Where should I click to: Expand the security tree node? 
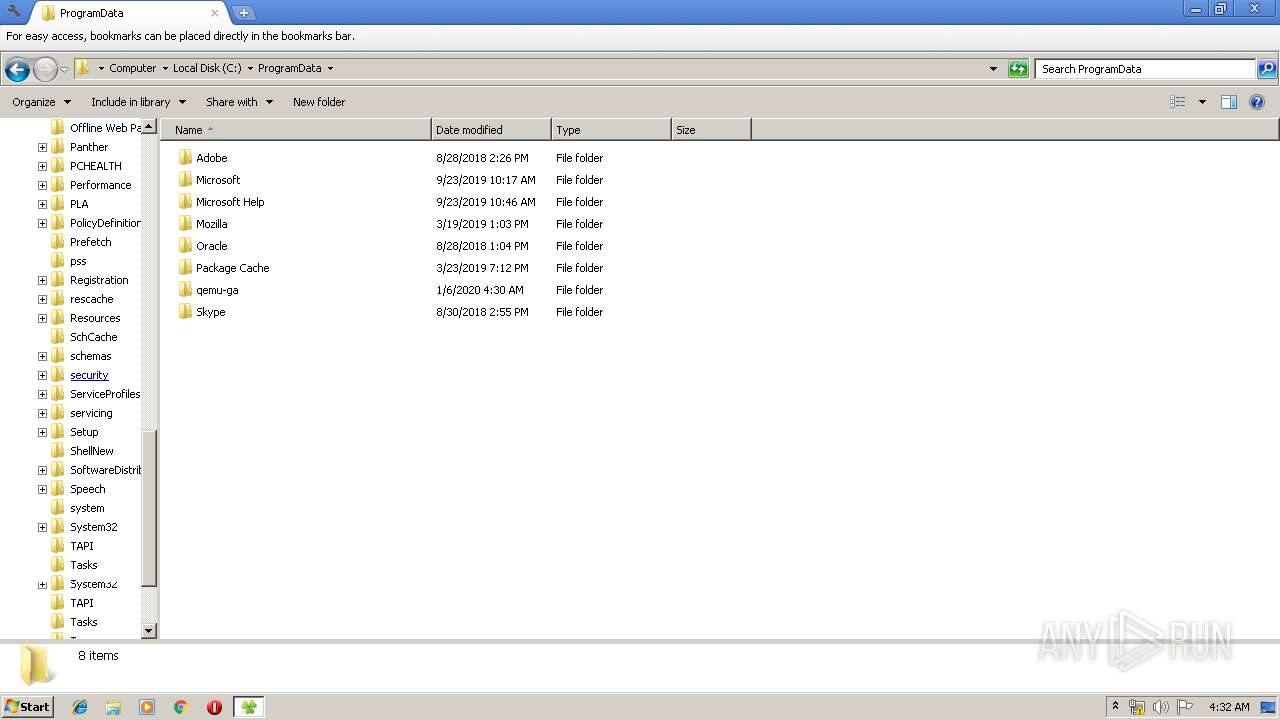coord(42,375)
